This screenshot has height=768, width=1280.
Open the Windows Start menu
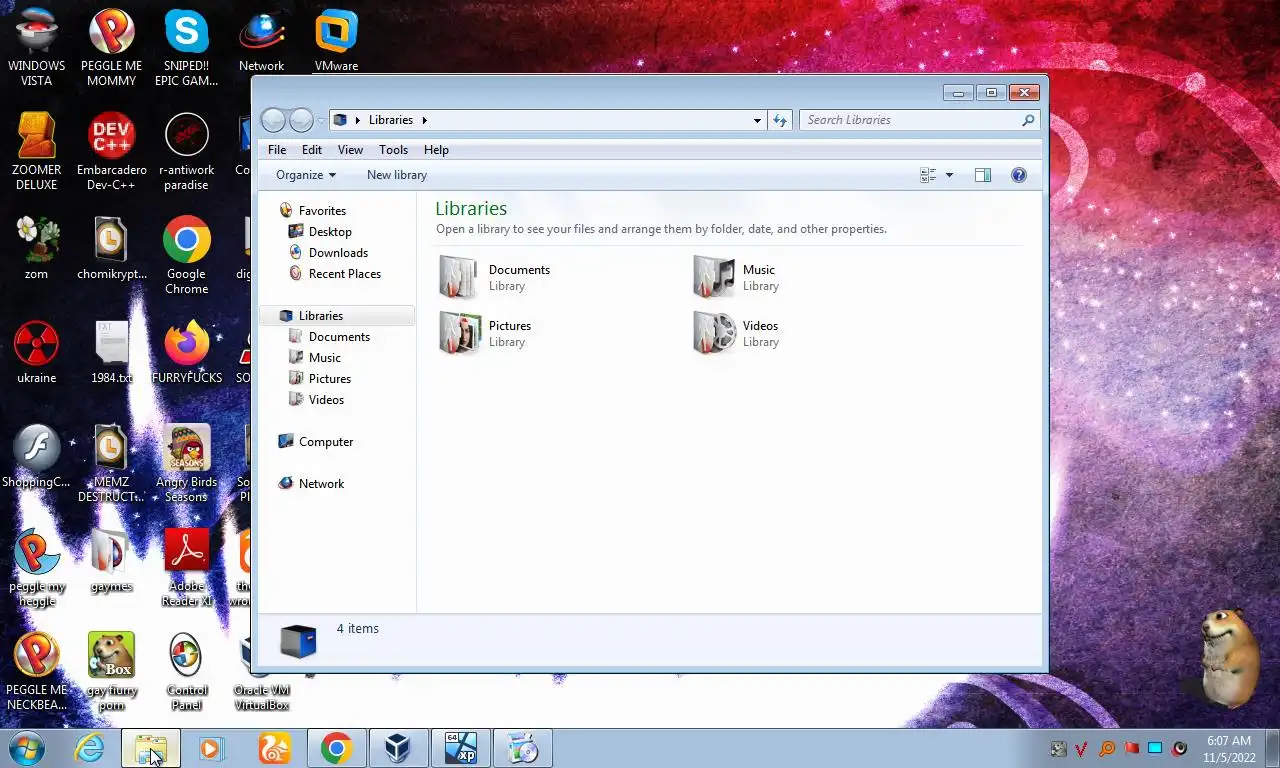tap(27, 748)
